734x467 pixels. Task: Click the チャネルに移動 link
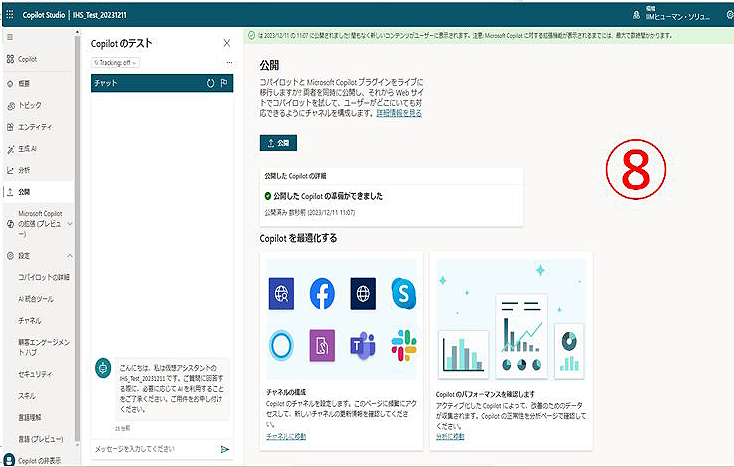pos(286,436)
